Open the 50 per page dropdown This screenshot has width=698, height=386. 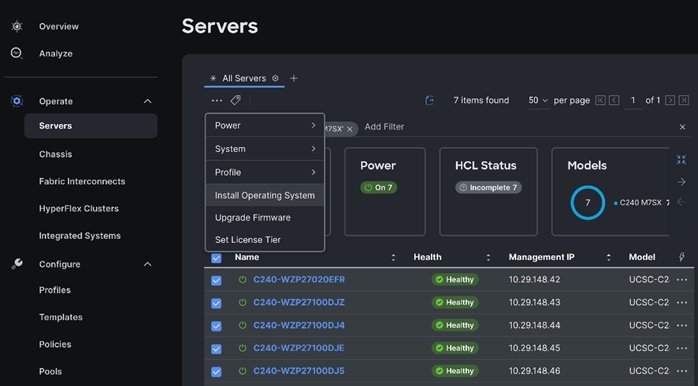(x=538, y=101)
